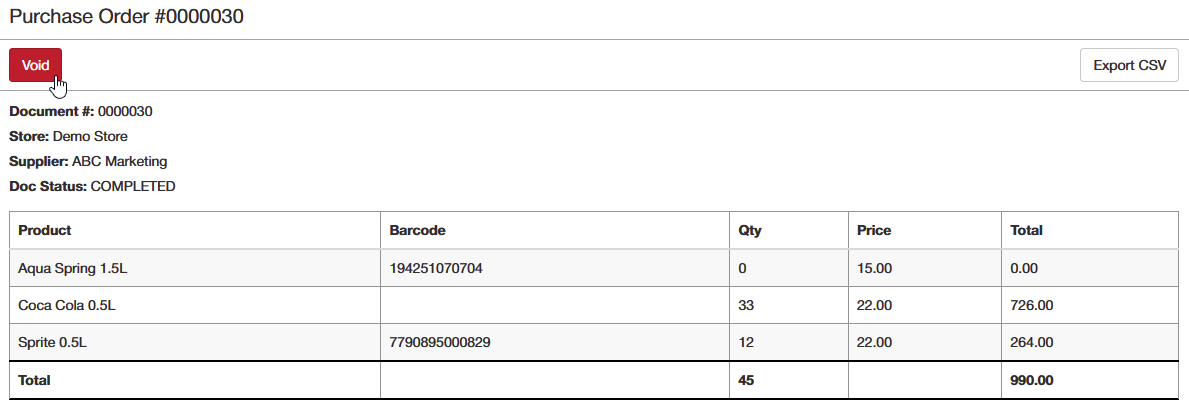The image size is (1189, 412).
Task: Click the quantity 33 cell
Action: 789,305
